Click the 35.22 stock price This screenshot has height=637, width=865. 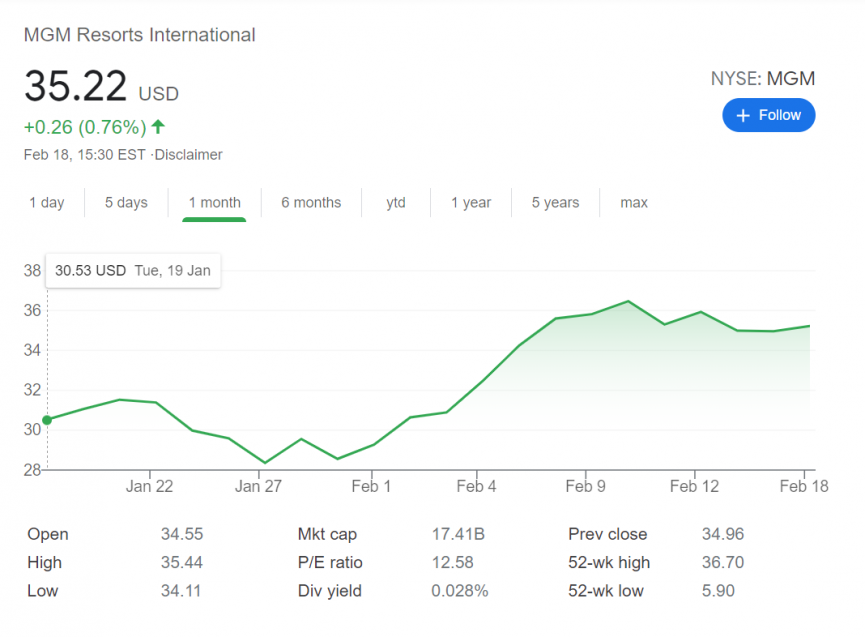click(x=76, y=87)
